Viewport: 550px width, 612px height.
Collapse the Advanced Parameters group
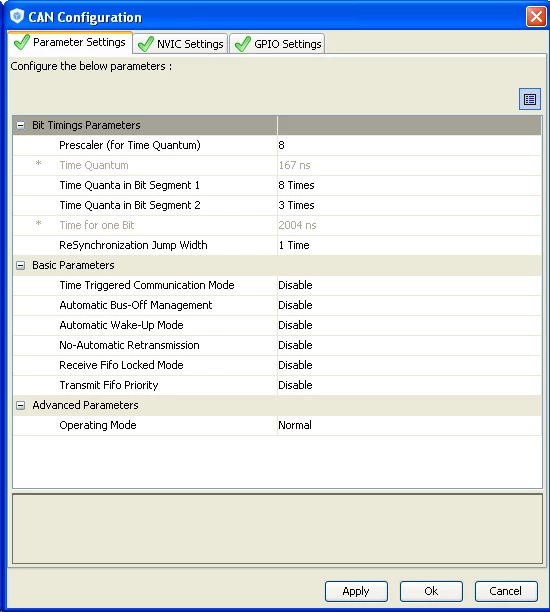(x=20, y=406)
